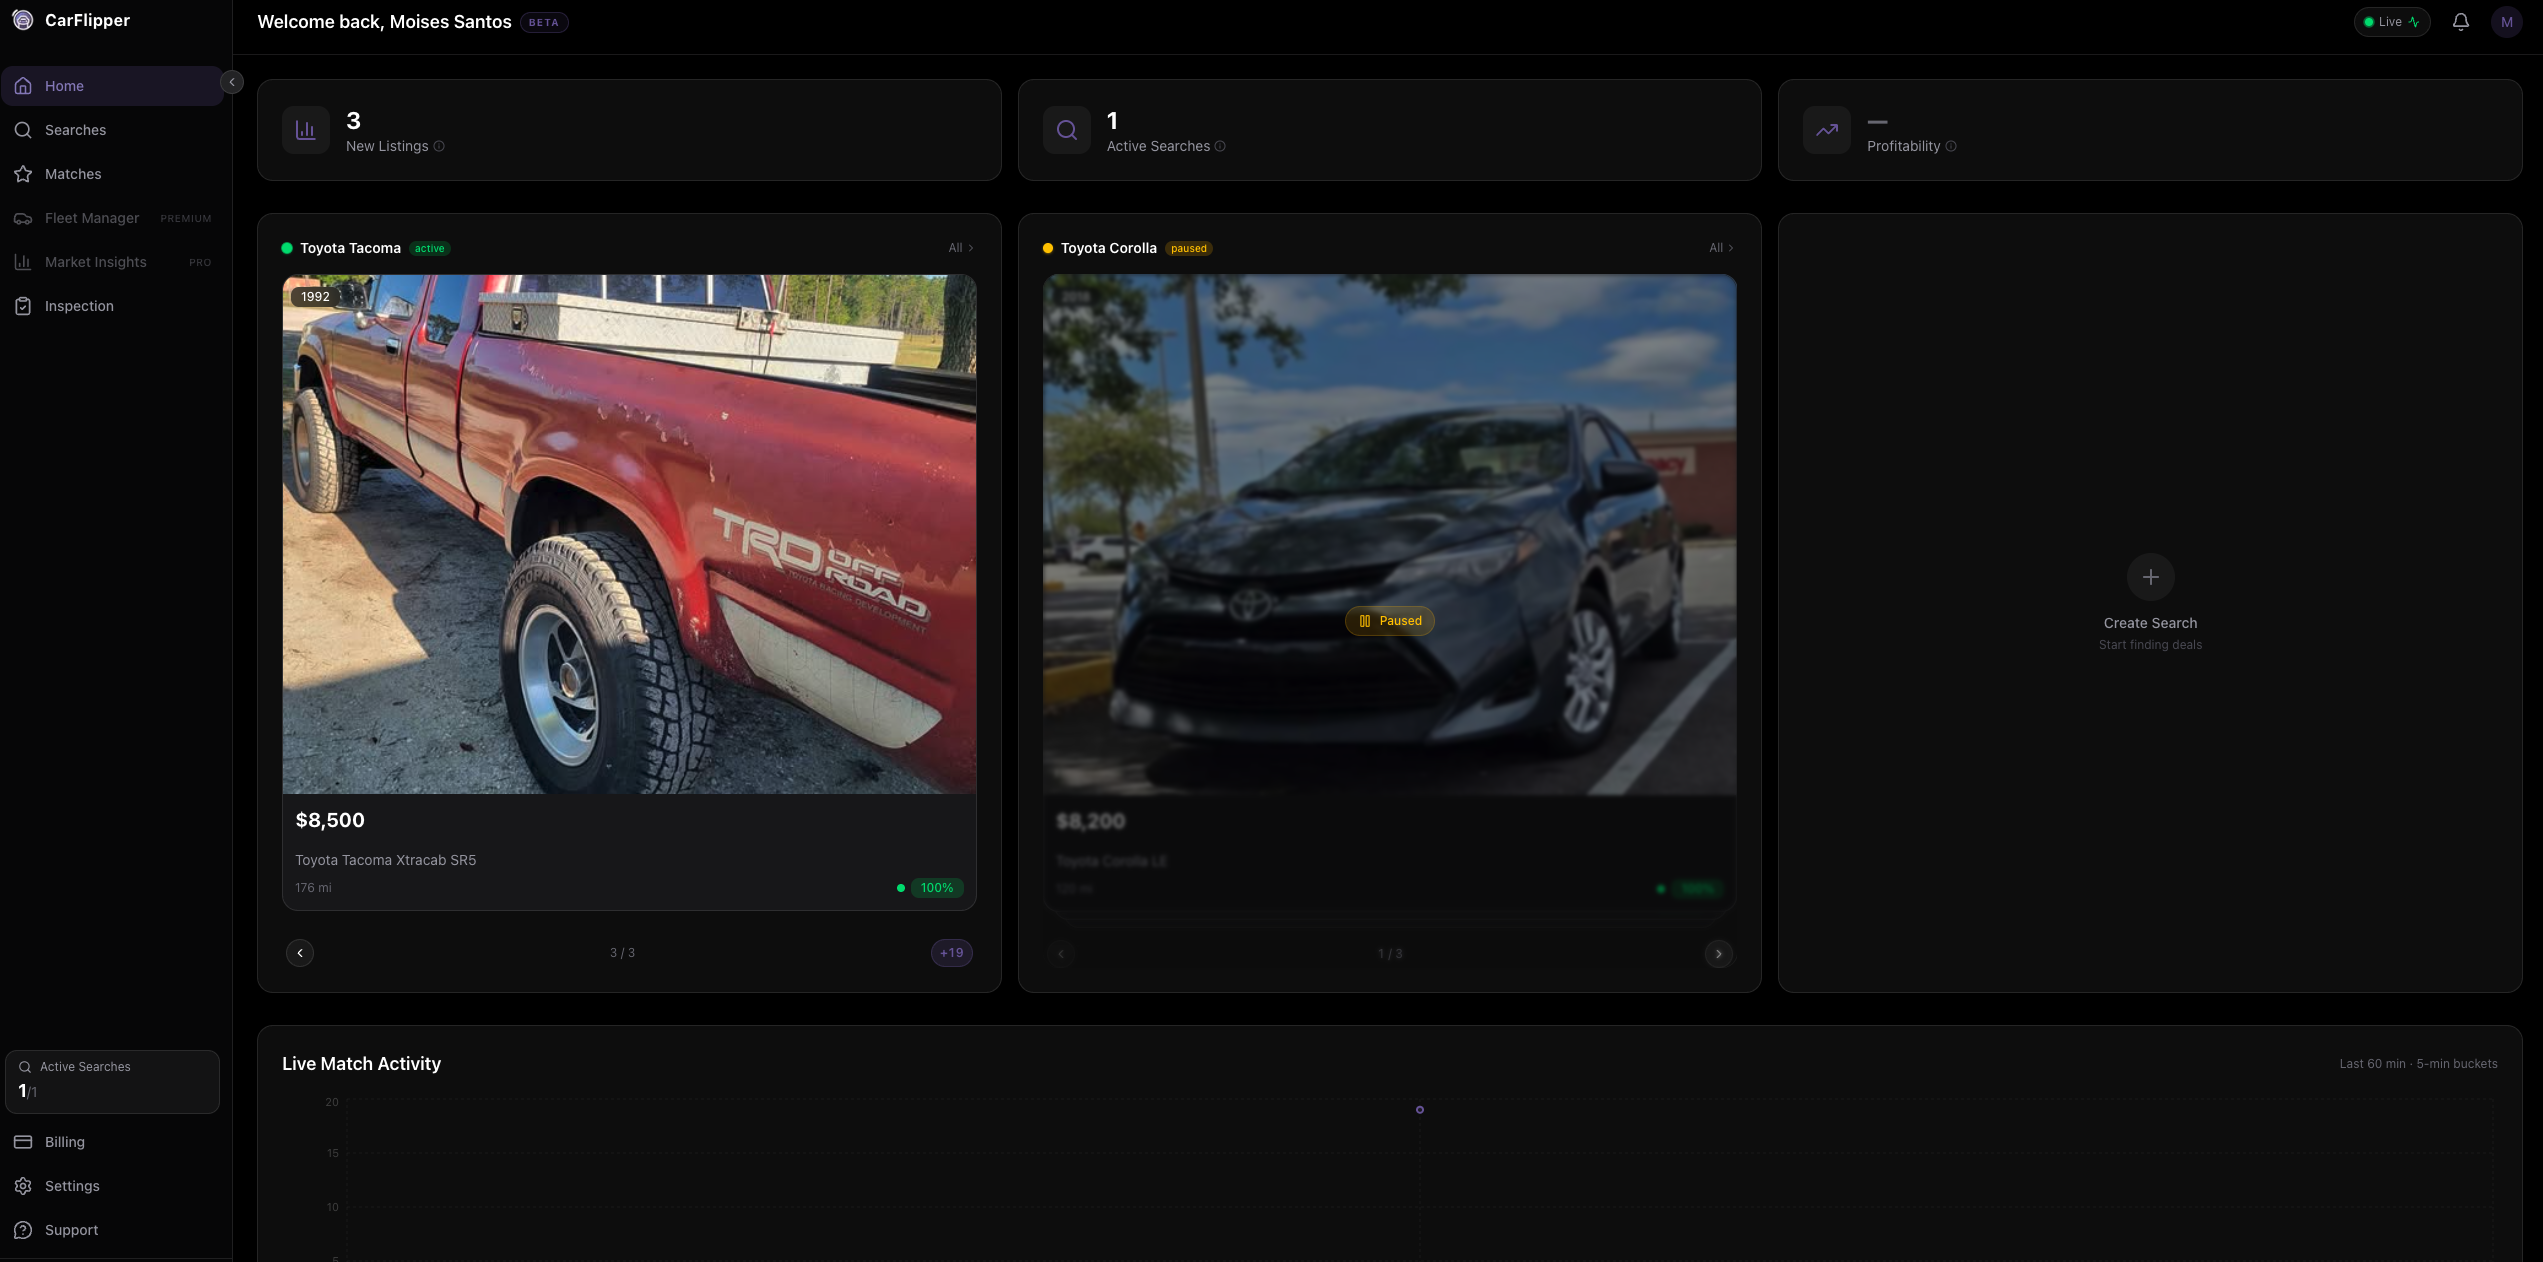2543x1262 pixels.
Task: Expand All listings for Toyota Corolla
Action: [x=1720, y=248]
